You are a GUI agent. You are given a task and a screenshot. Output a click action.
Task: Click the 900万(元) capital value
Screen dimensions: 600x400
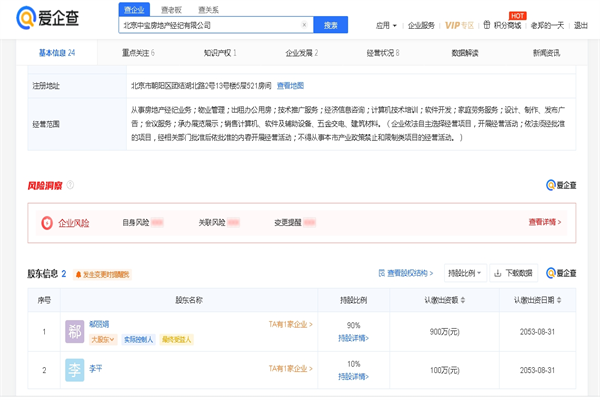[x=444, y=332]
